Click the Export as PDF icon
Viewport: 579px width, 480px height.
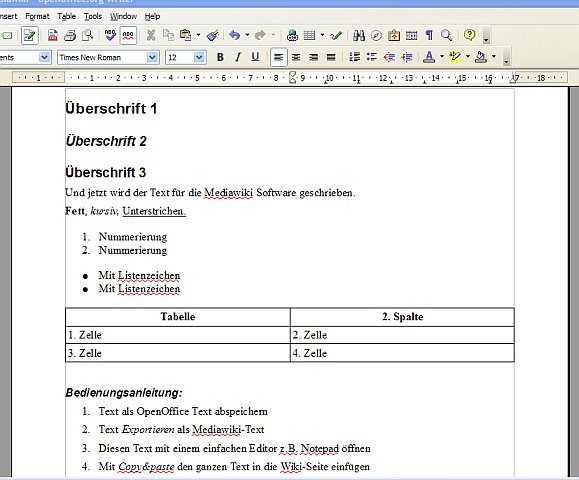[53, 35]
